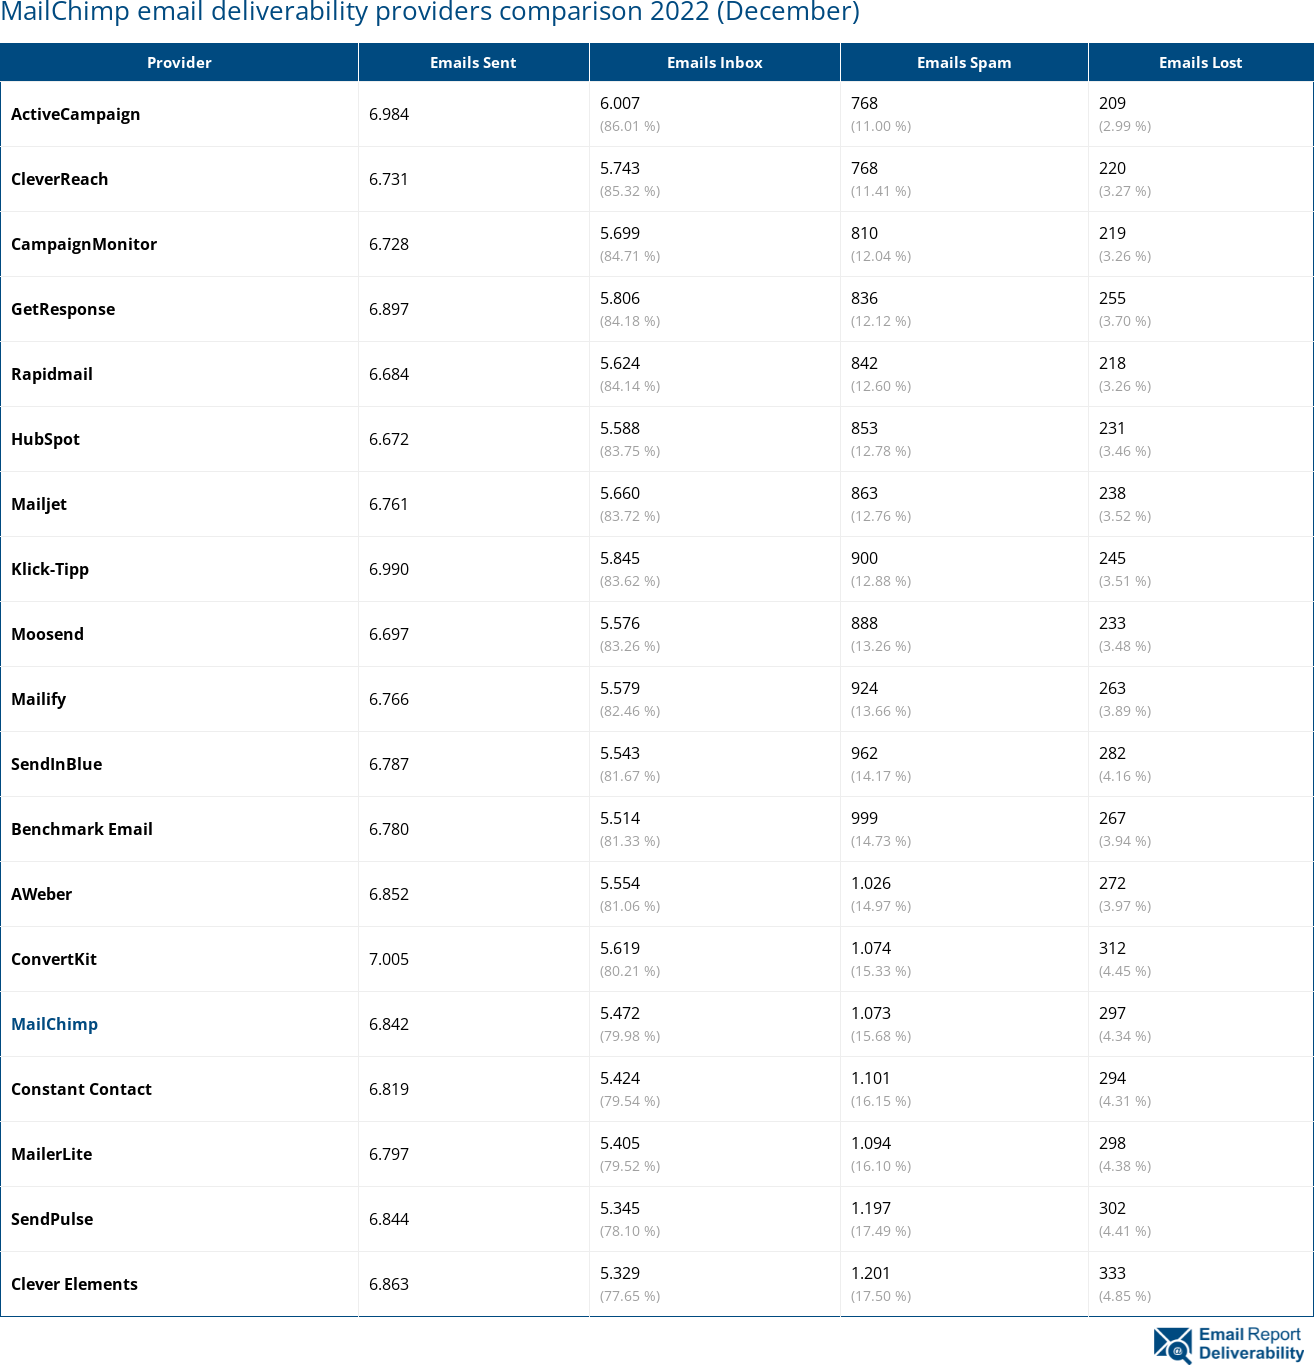Click the ActiveCampaign provider name
The width and height of the screenshot is (1314, 1365).
point(75,114)
